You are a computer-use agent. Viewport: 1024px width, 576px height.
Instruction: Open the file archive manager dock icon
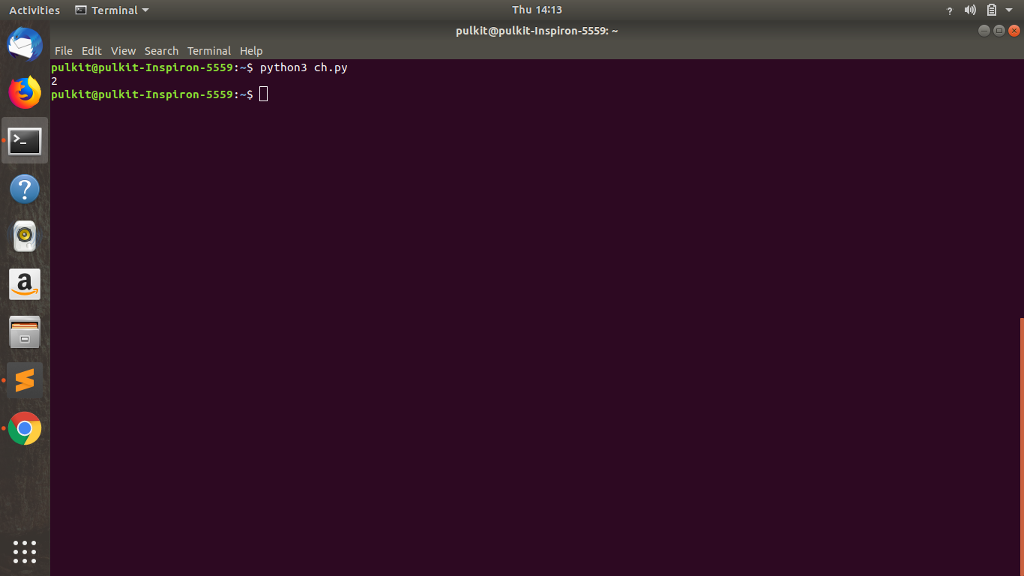pyautogui.click(x=25, y=332)
